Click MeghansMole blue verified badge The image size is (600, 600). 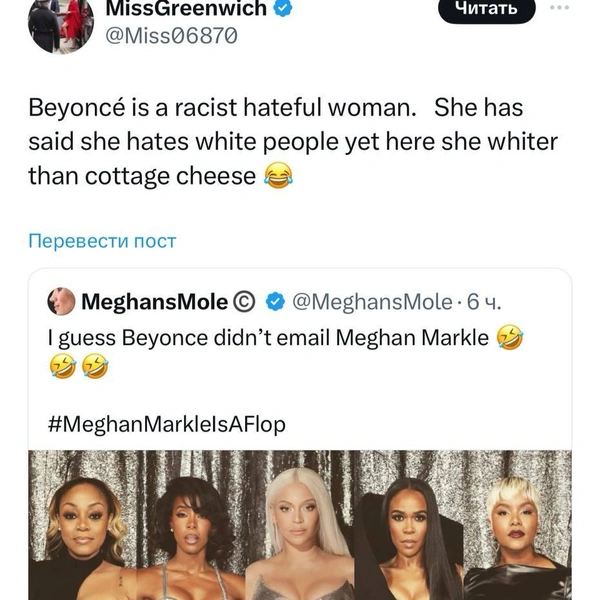tap(276, 302)
